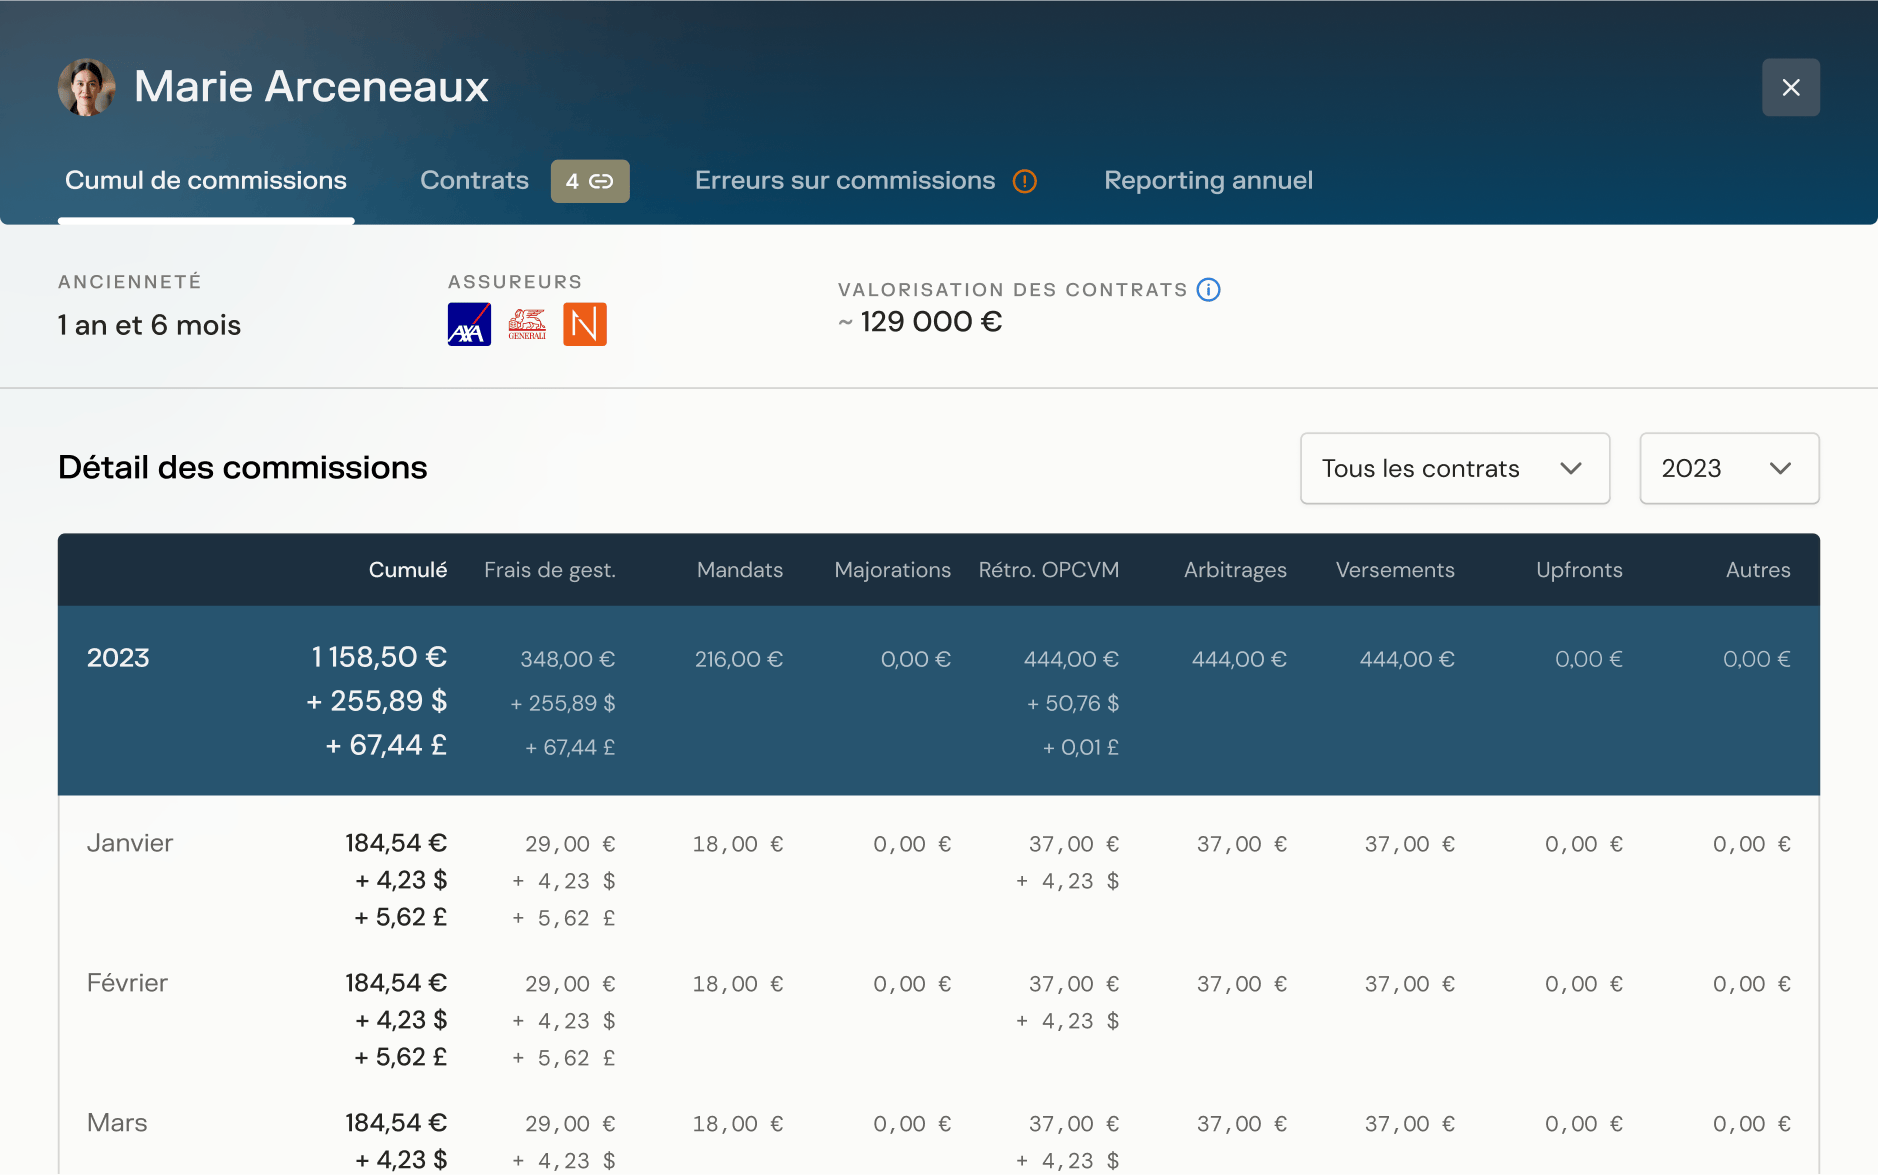This screenshot has height=1175, width=1878.
Task: Click the + 0,01 £ Rétro OPCVM value
Action: [1080, 747]
